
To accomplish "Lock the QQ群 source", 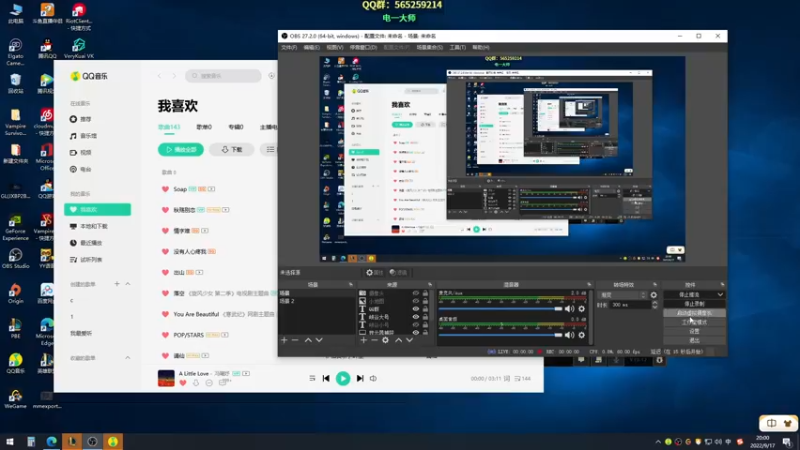I will 426,309.
